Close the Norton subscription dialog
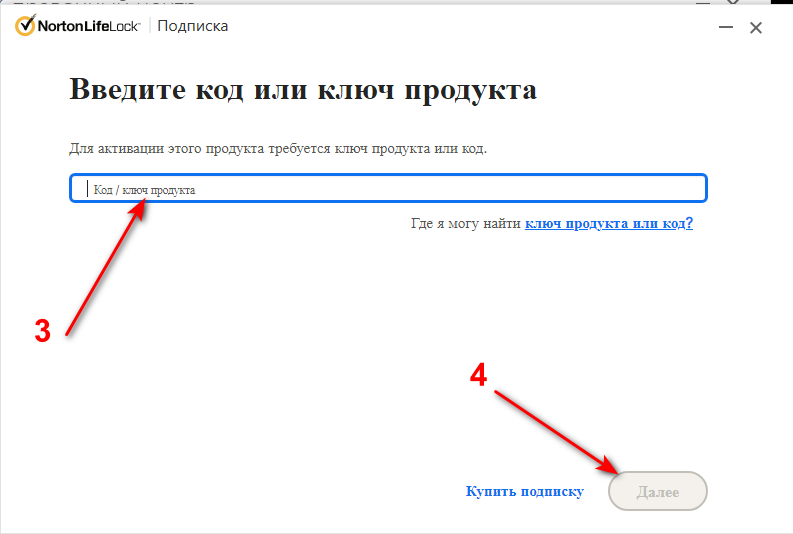The image size is (793, 534). tap(756, 28)
